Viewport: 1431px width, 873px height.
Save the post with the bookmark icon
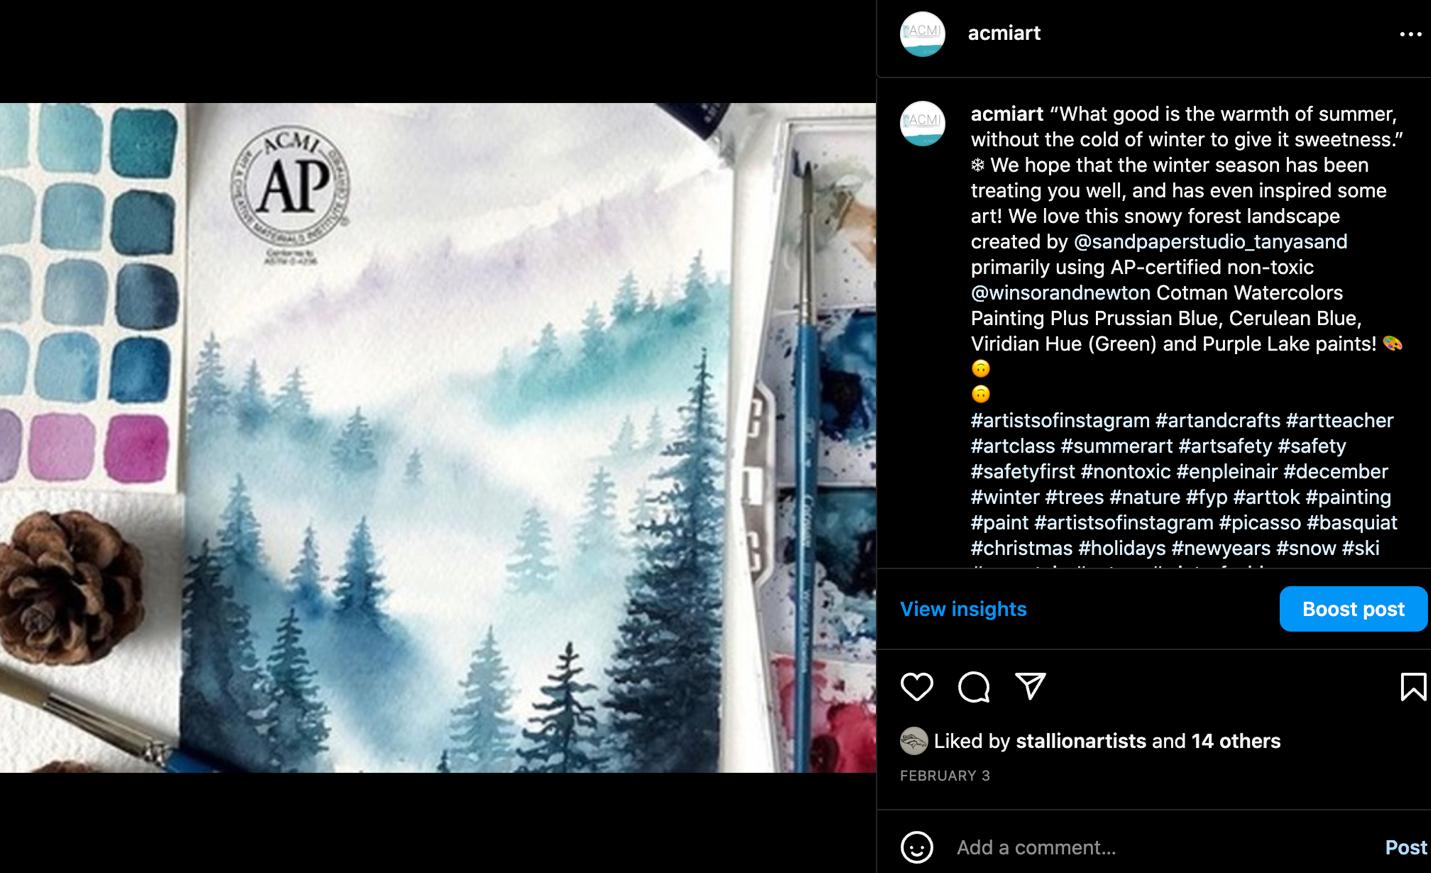tap(1413, 687)
